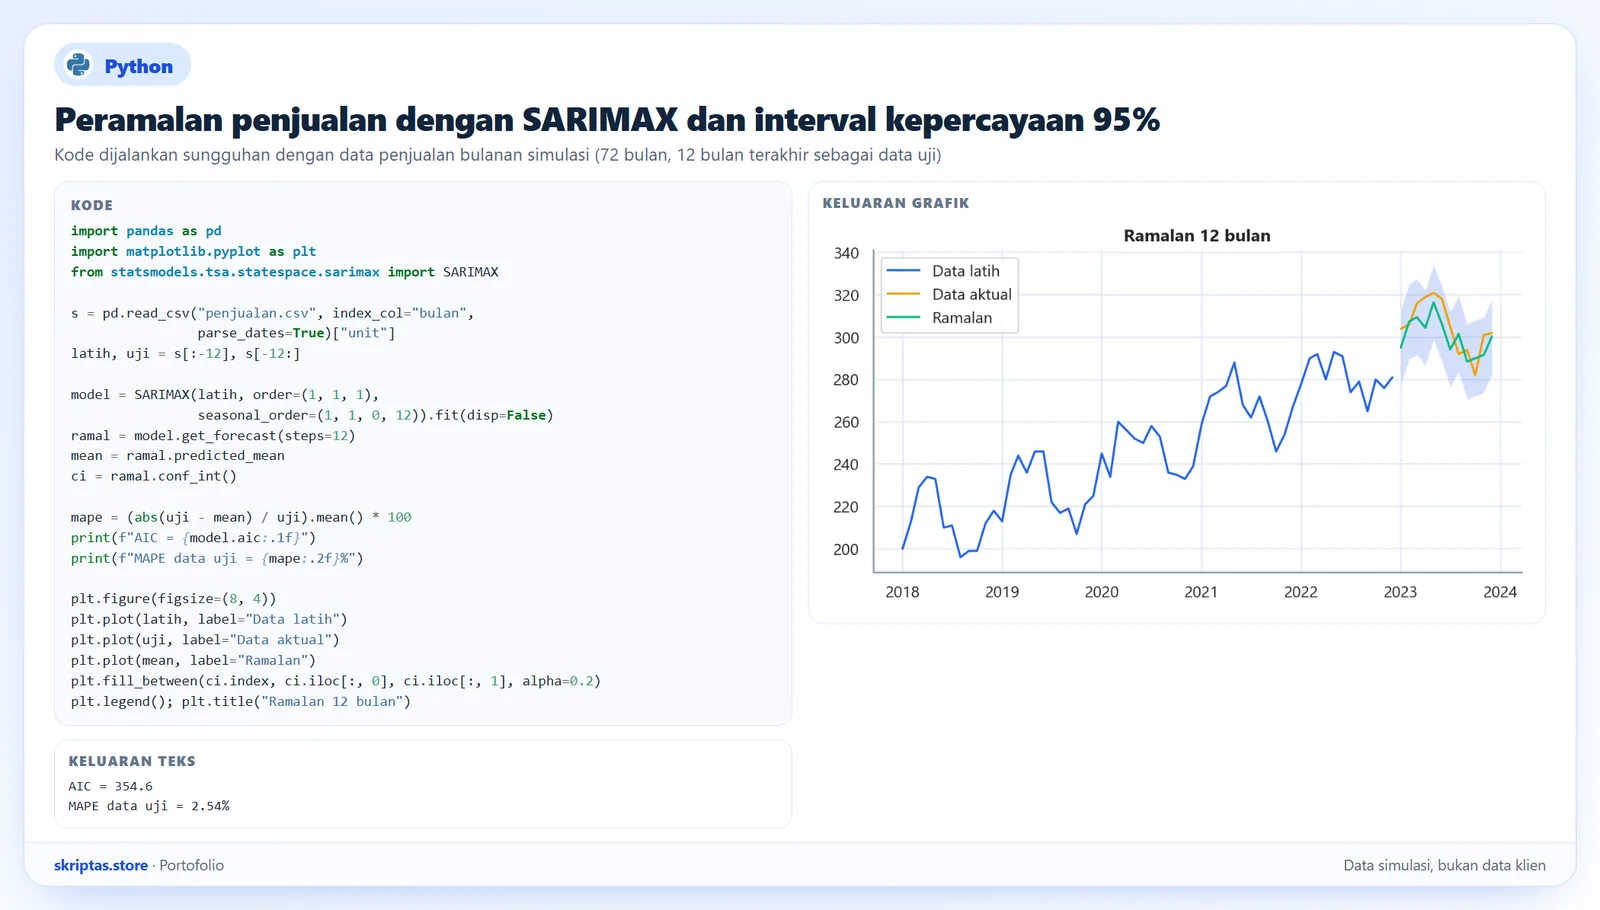Click the 2024 x-axis label
This screenshot has width=1600, height=910.
(1500, 592)
